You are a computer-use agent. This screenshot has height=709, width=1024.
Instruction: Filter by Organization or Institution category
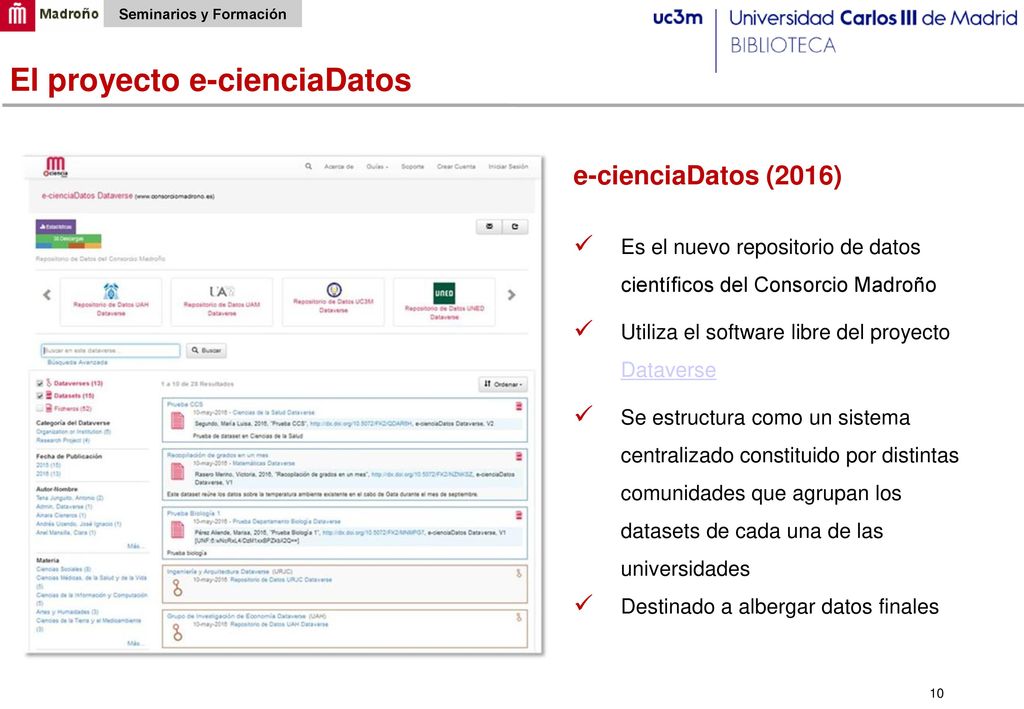(73, 432)
